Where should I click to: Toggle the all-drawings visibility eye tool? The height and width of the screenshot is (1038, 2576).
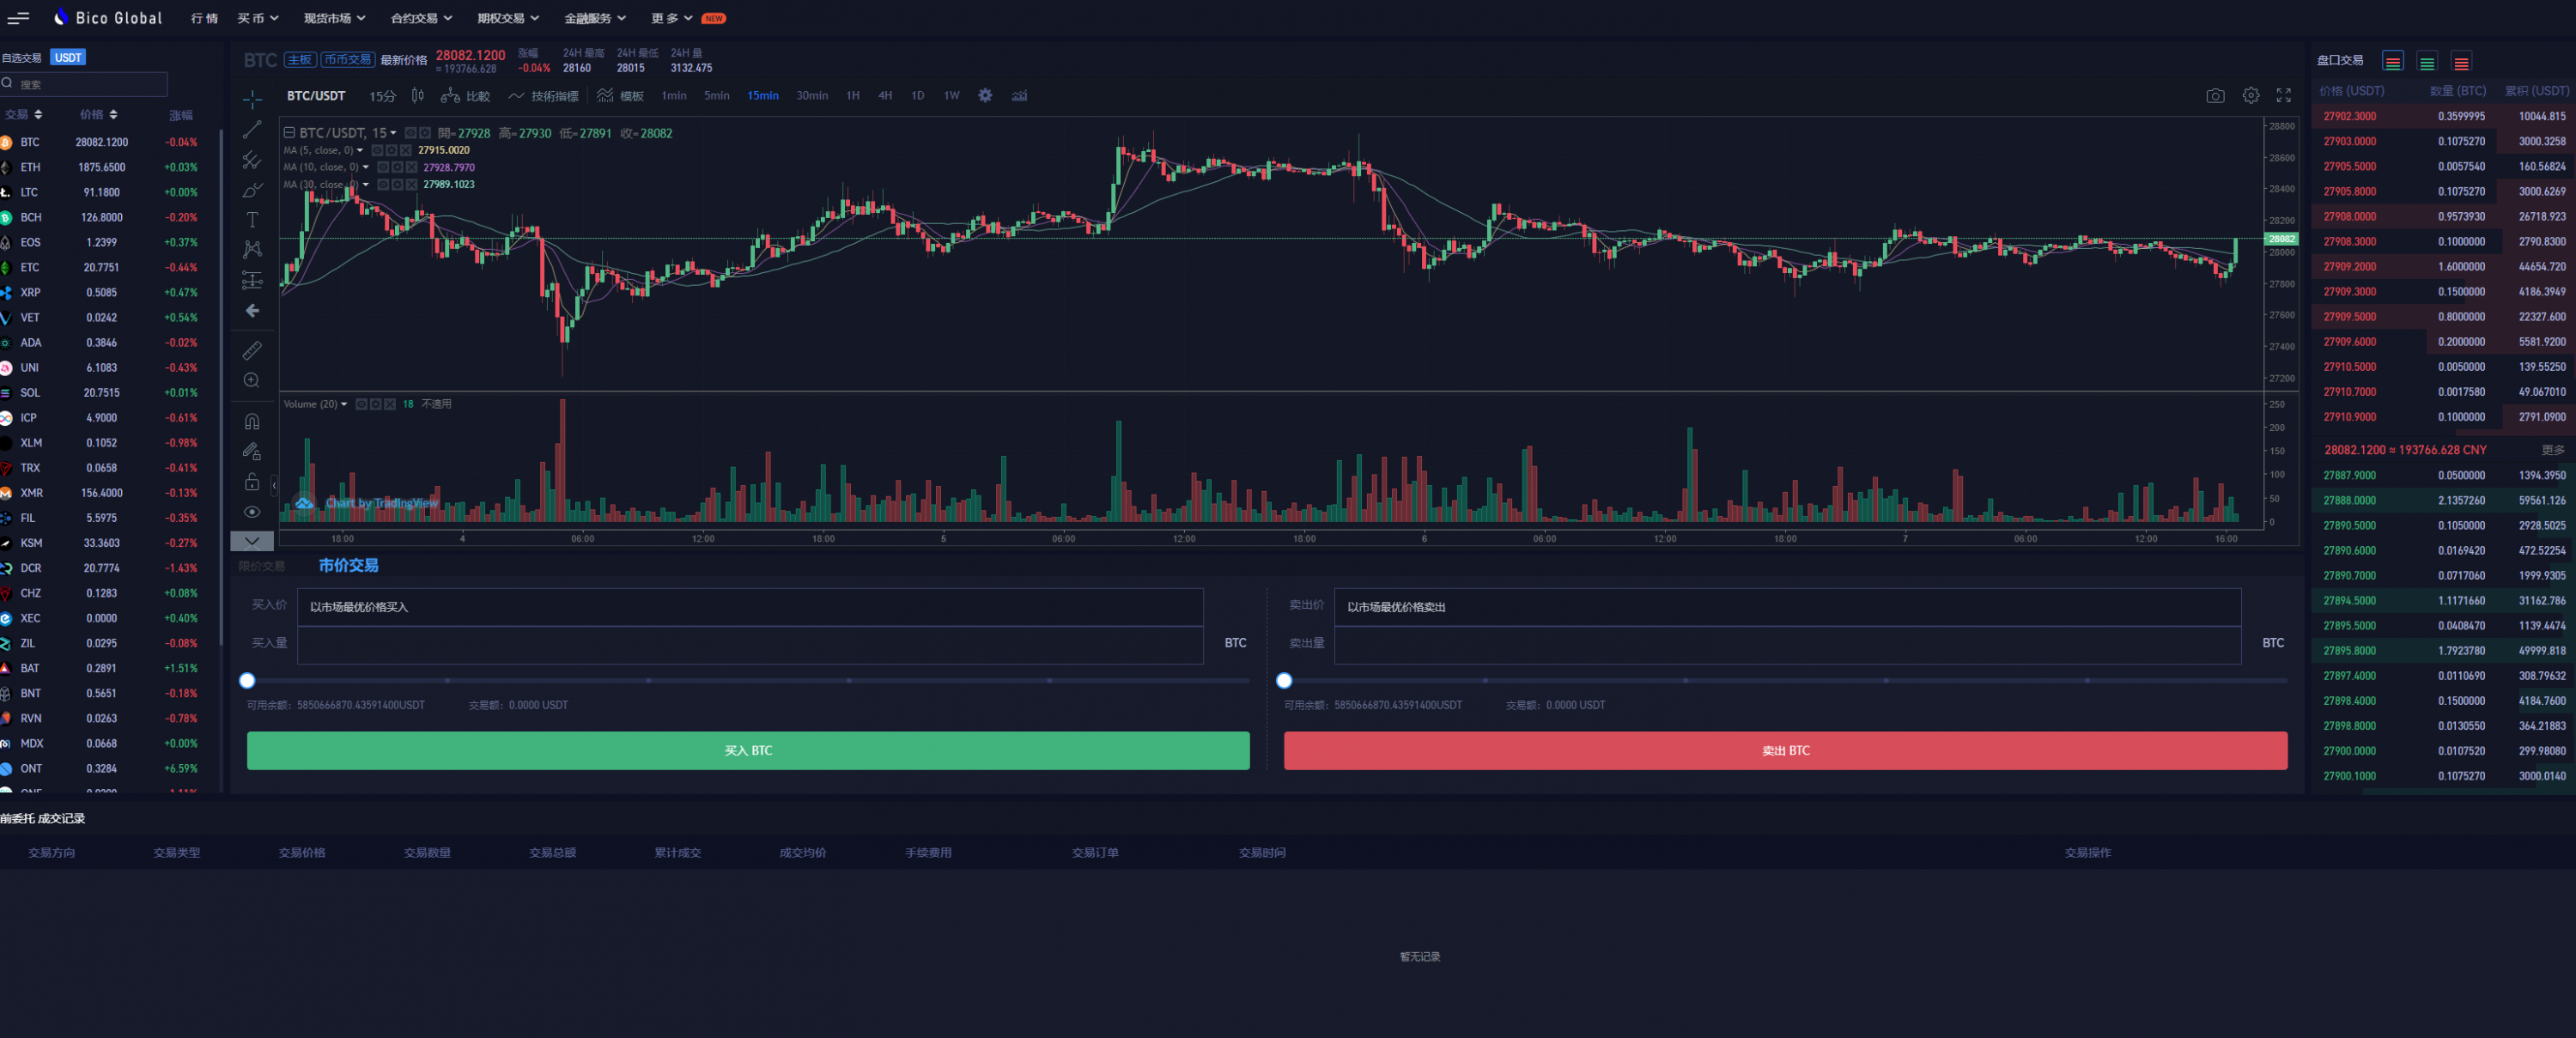click(x=252, y=512)
